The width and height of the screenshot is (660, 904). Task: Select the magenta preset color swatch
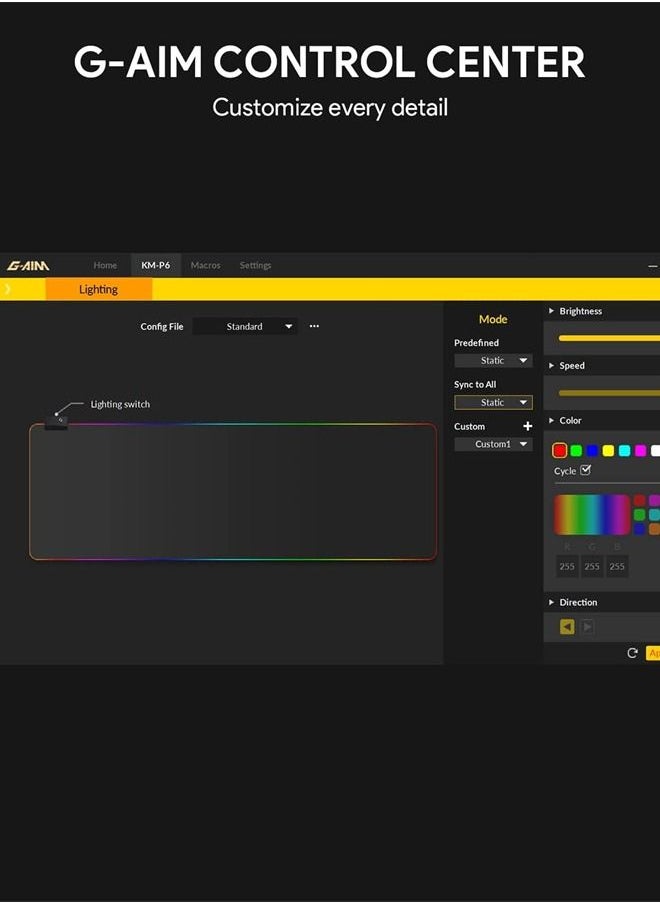(x=640, y=451)
